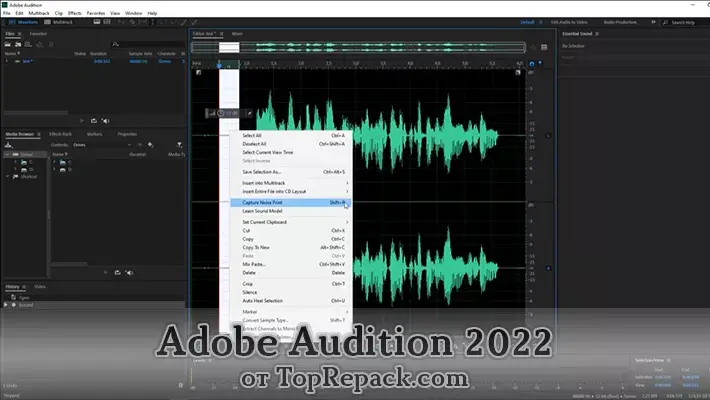This screenshot has height=400, width=710.
Task: Click loop playback icon in Files panel
Action: coord(93,120)
